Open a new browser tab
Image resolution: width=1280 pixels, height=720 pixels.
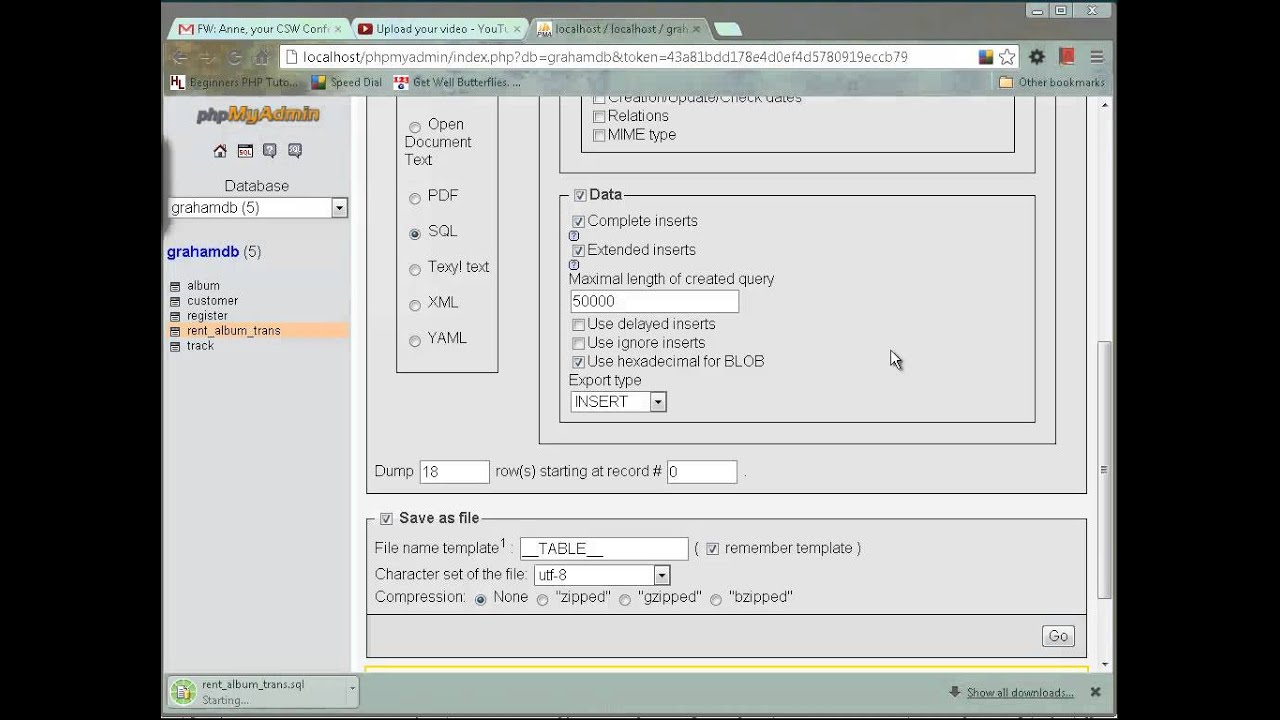point(727,29)
